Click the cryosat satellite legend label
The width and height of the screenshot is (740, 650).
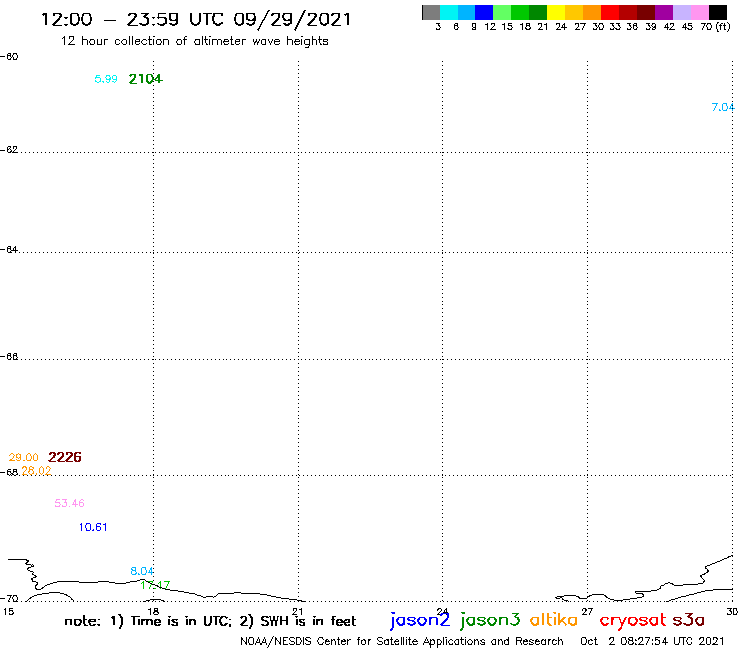click(x=633, y=620)
